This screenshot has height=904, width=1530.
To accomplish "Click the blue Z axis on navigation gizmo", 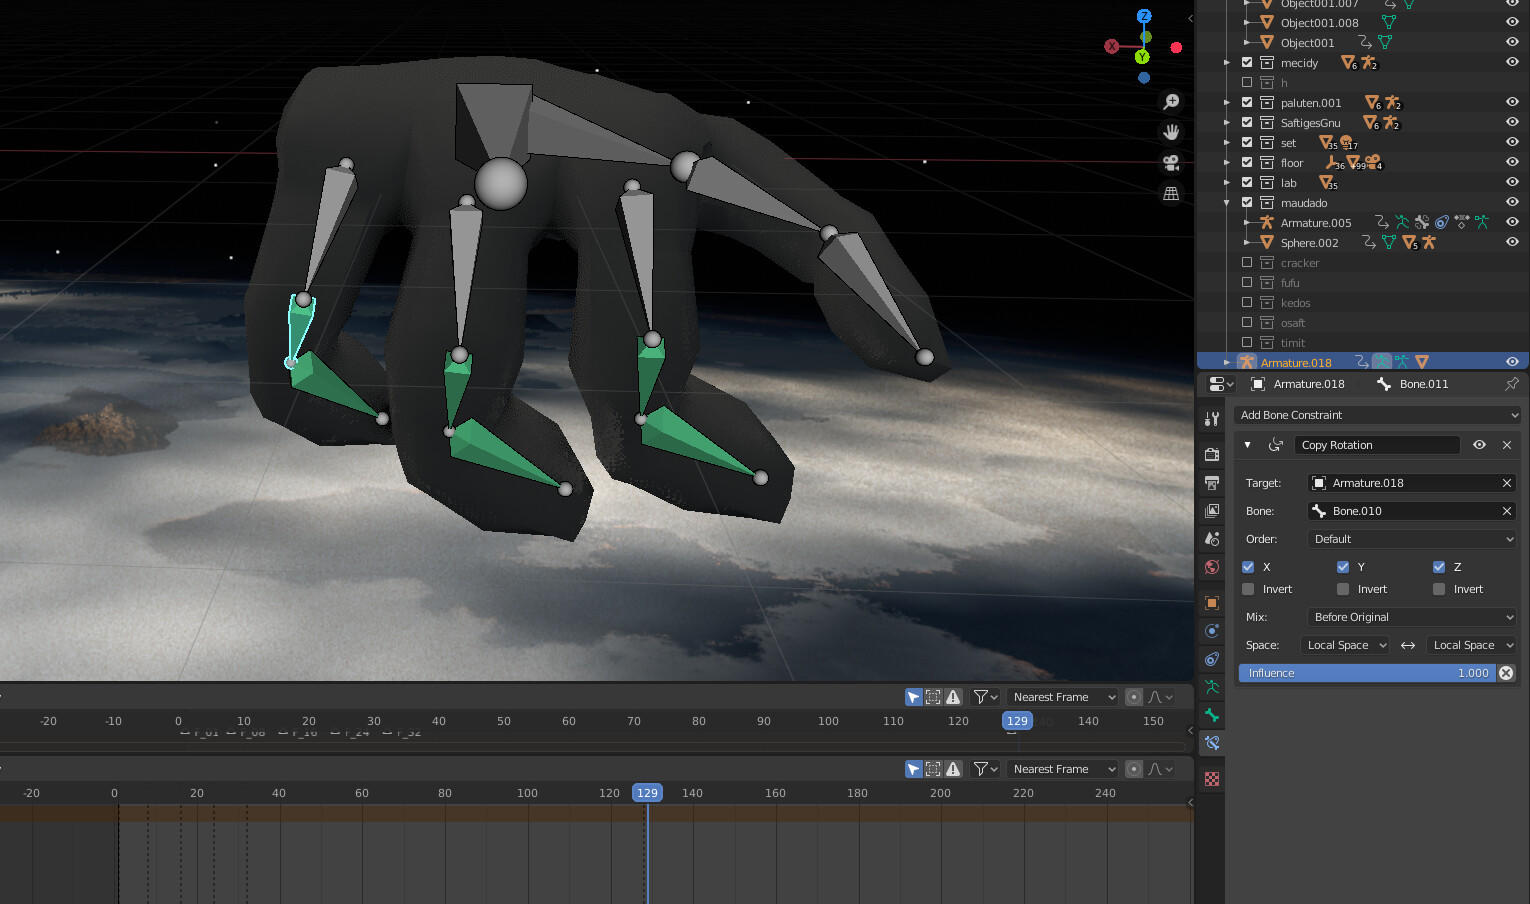I will click(1144, 16).
